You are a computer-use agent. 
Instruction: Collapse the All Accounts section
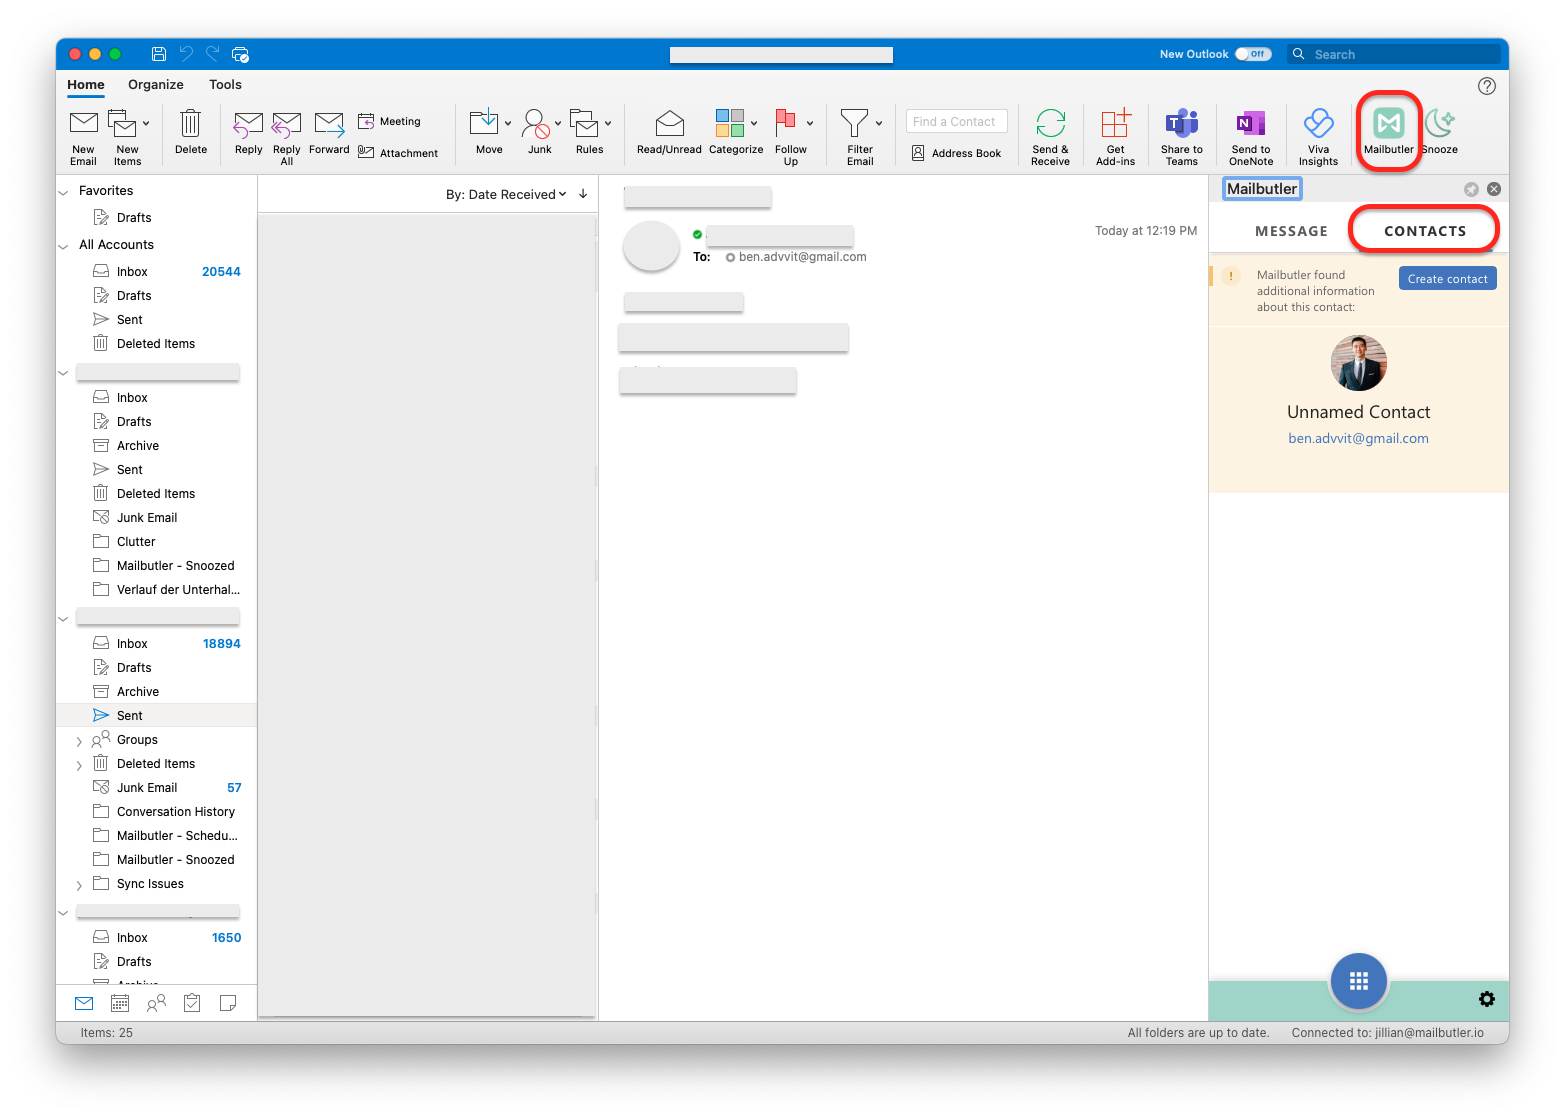[x=64, y=246]
